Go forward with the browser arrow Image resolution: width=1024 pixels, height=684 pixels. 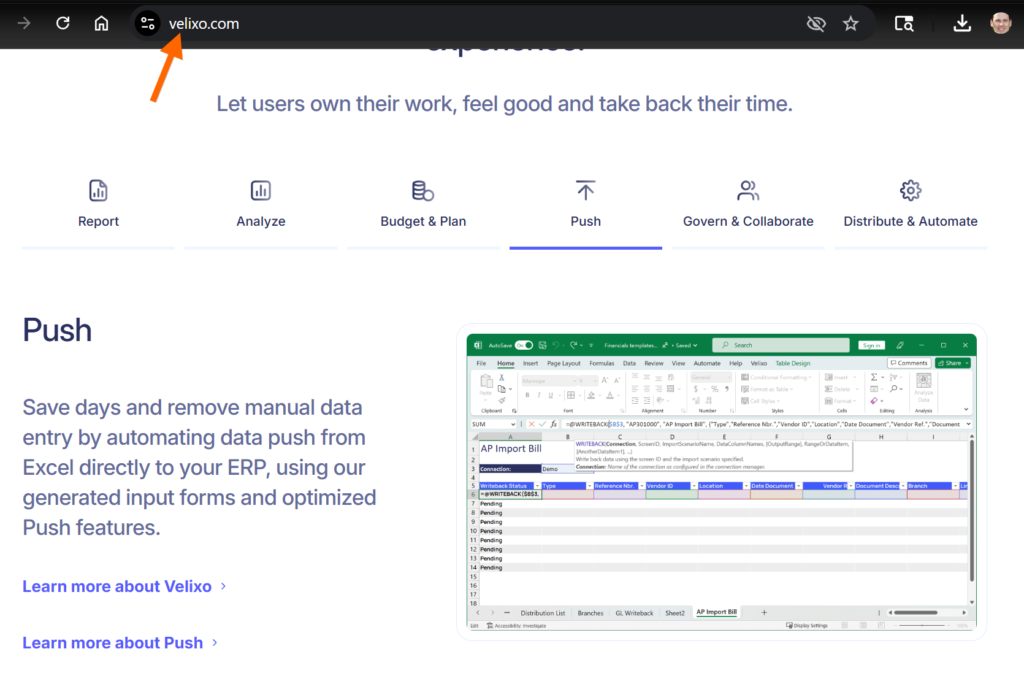coord(24,23)
